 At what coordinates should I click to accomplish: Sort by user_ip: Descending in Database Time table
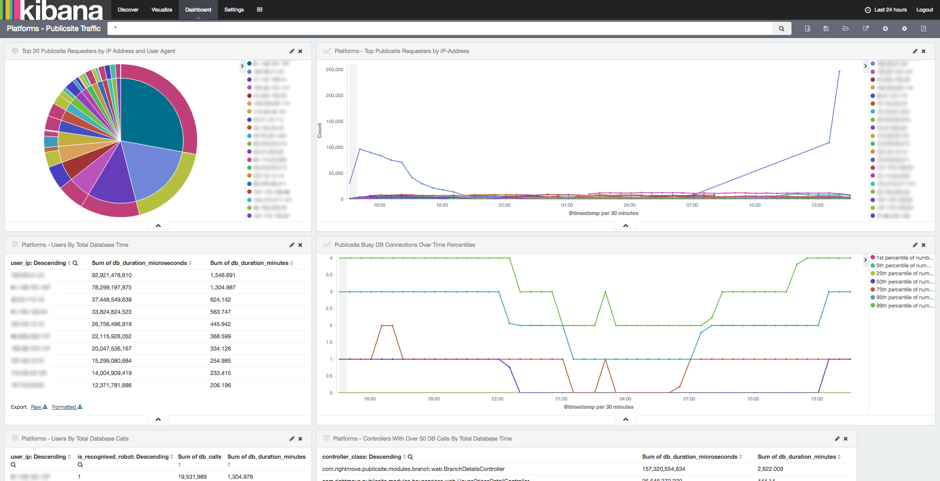[x=40, y=263]
